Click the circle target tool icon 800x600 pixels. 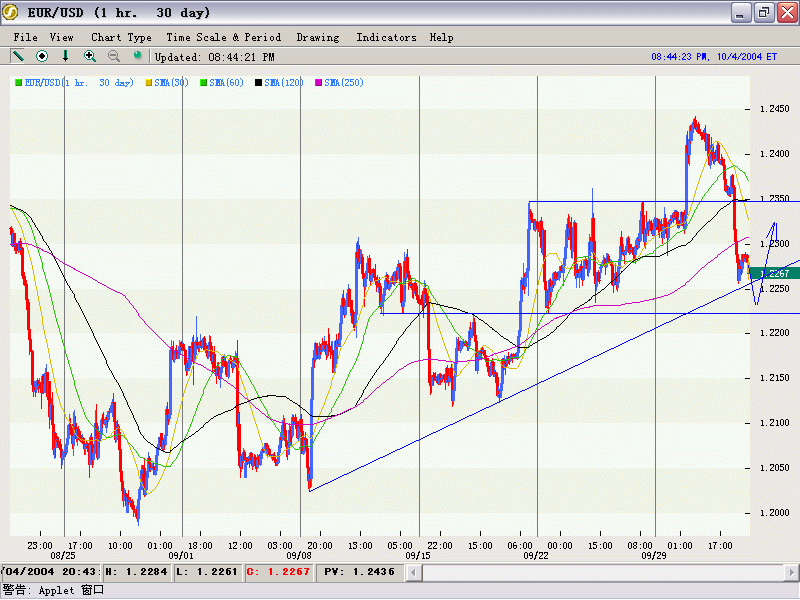tap(42, 56)
